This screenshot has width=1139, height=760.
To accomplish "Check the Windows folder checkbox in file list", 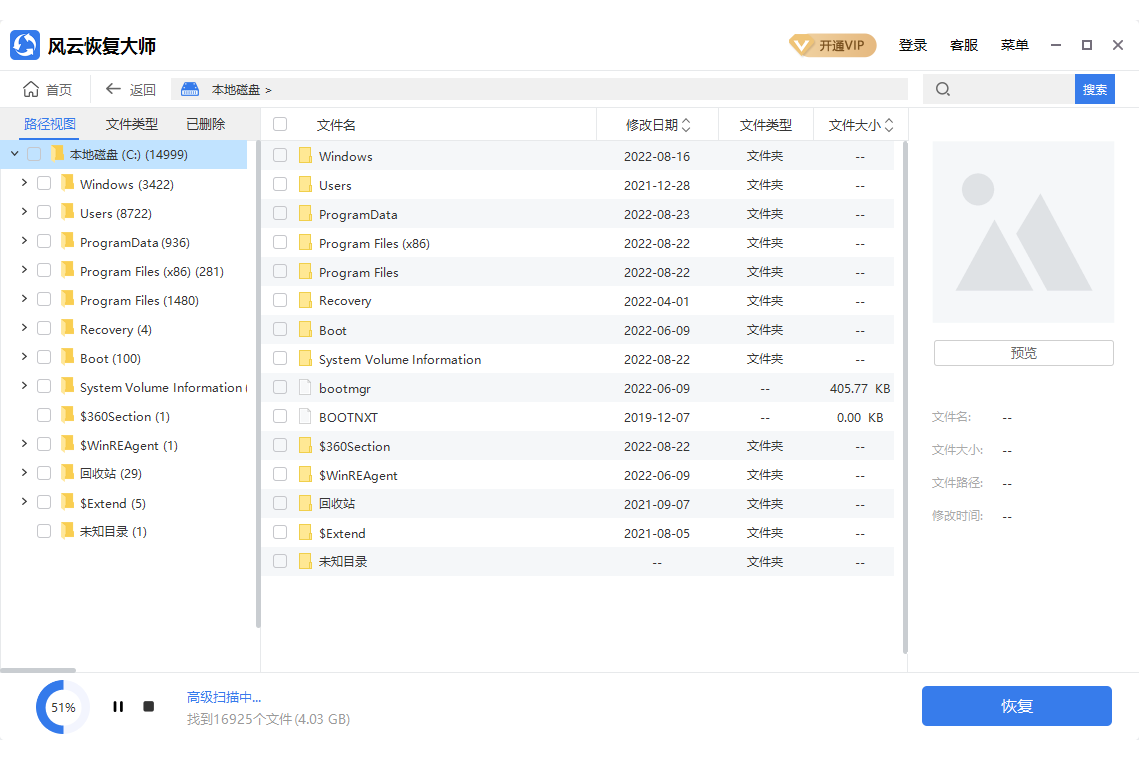I will click(280, 156).
